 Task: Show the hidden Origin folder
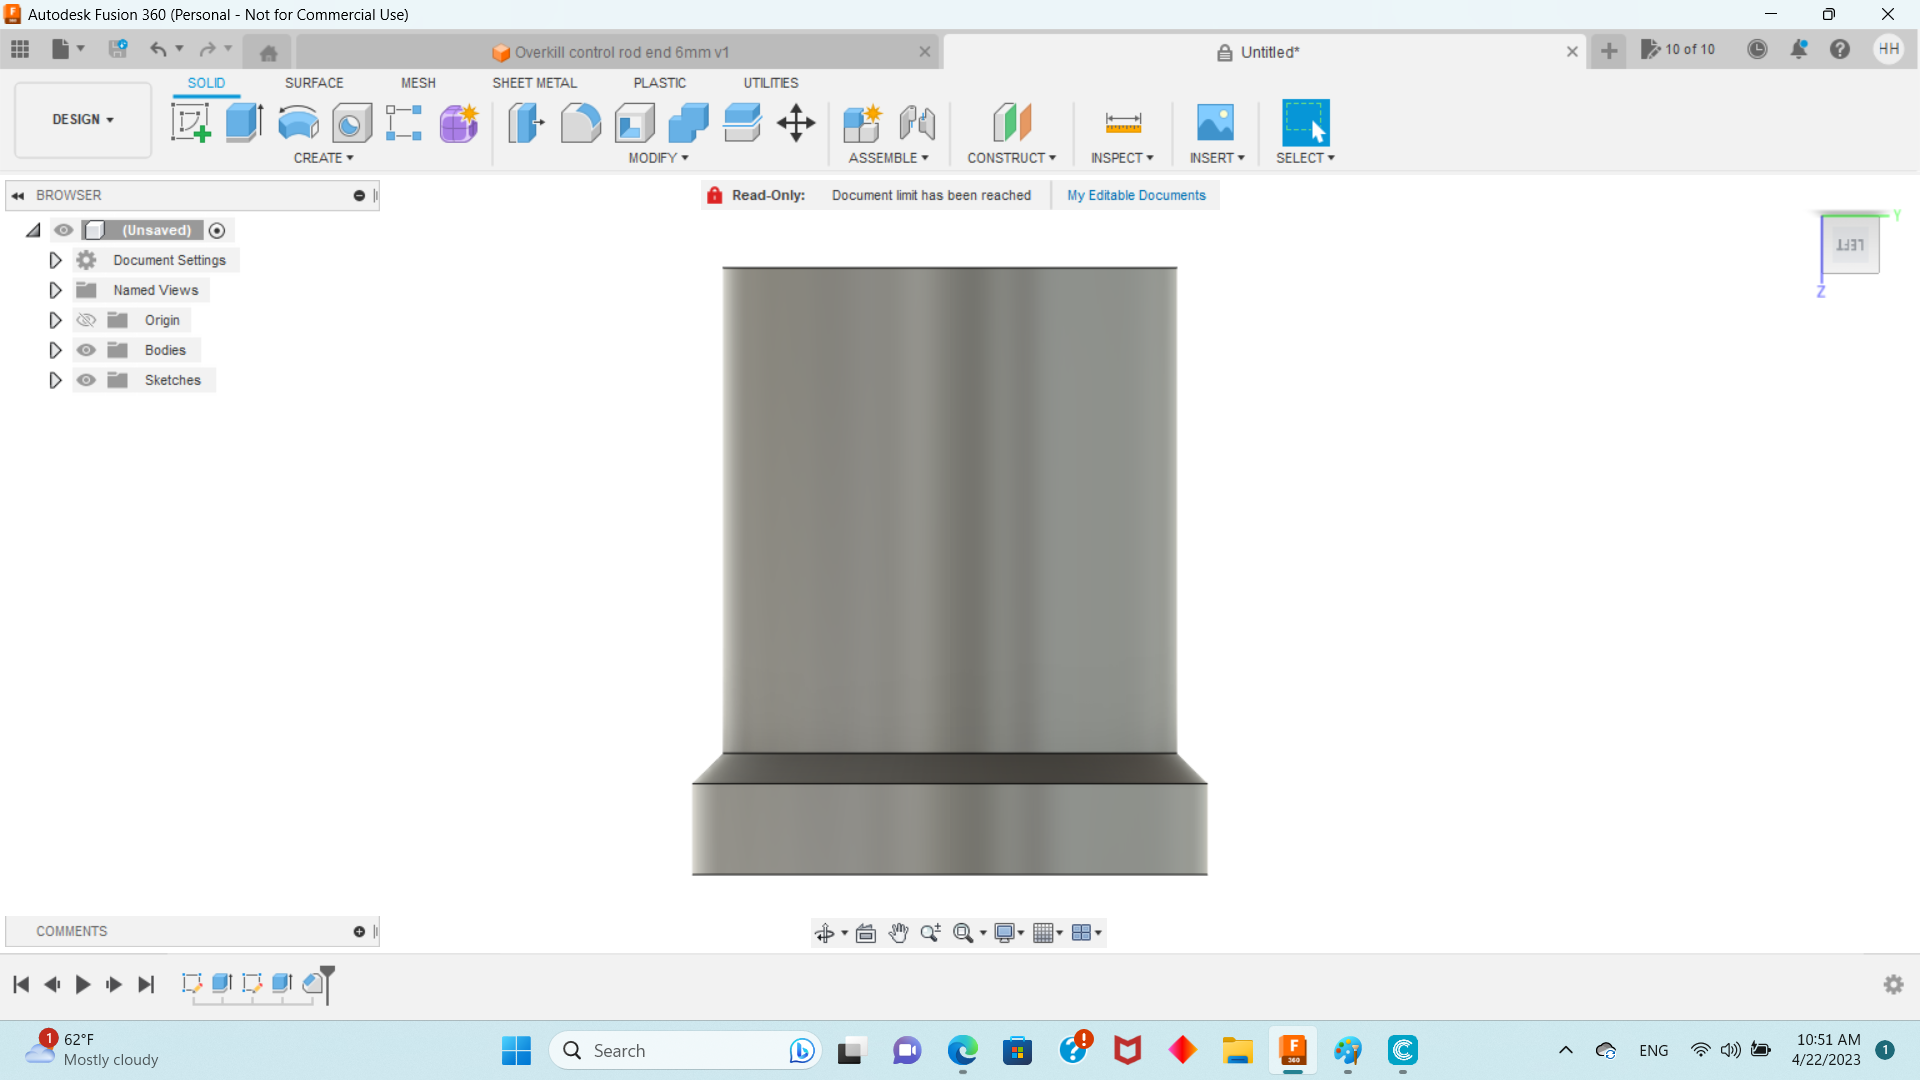[x=87, y=320]
